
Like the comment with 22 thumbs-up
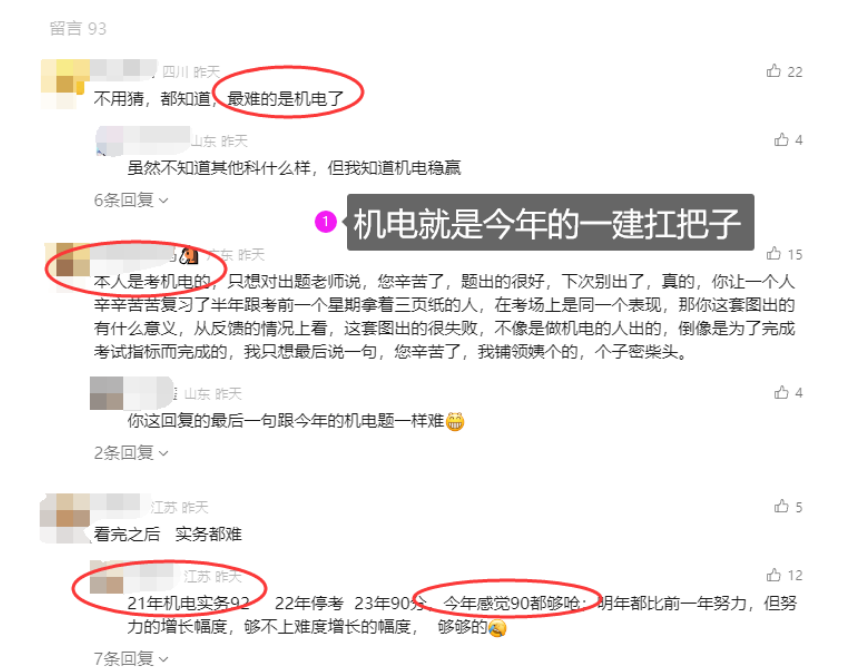[x=773, y=71]
